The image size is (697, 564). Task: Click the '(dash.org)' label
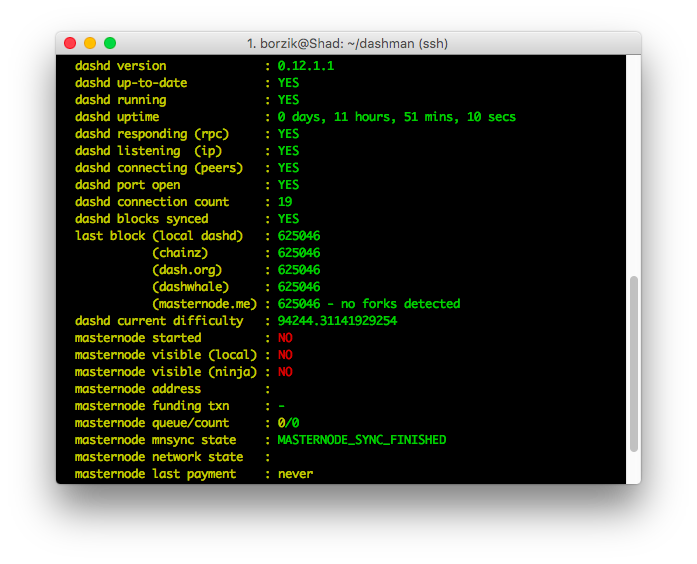tap(187, 270)
